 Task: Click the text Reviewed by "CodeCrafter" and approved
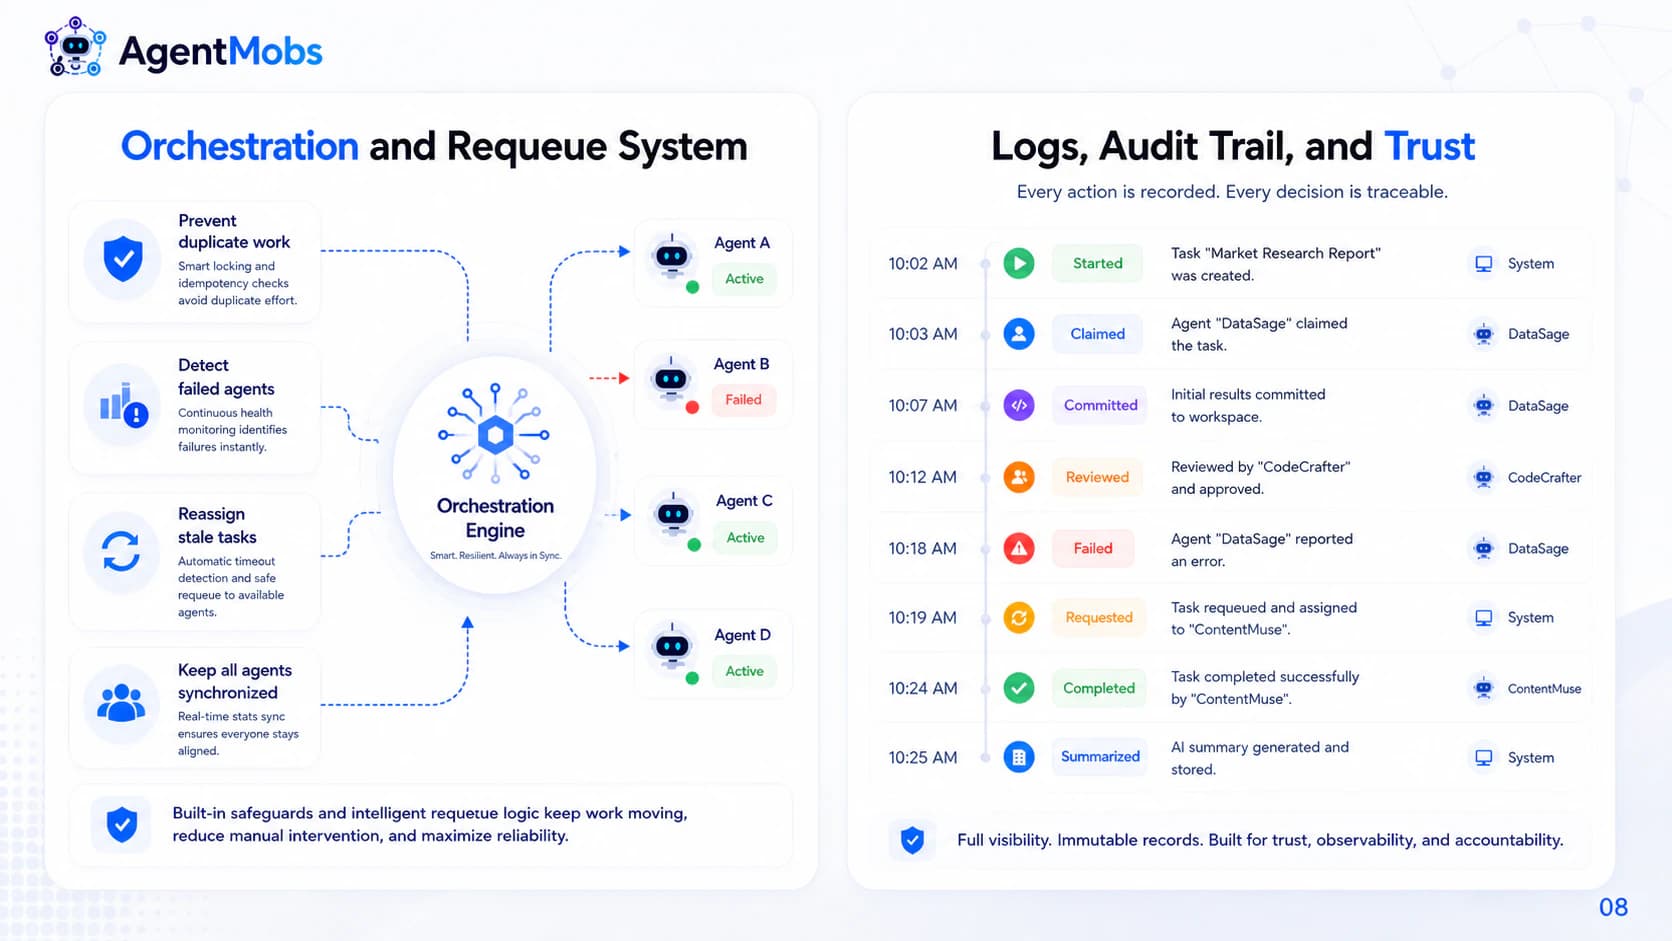click(1260, 477)
